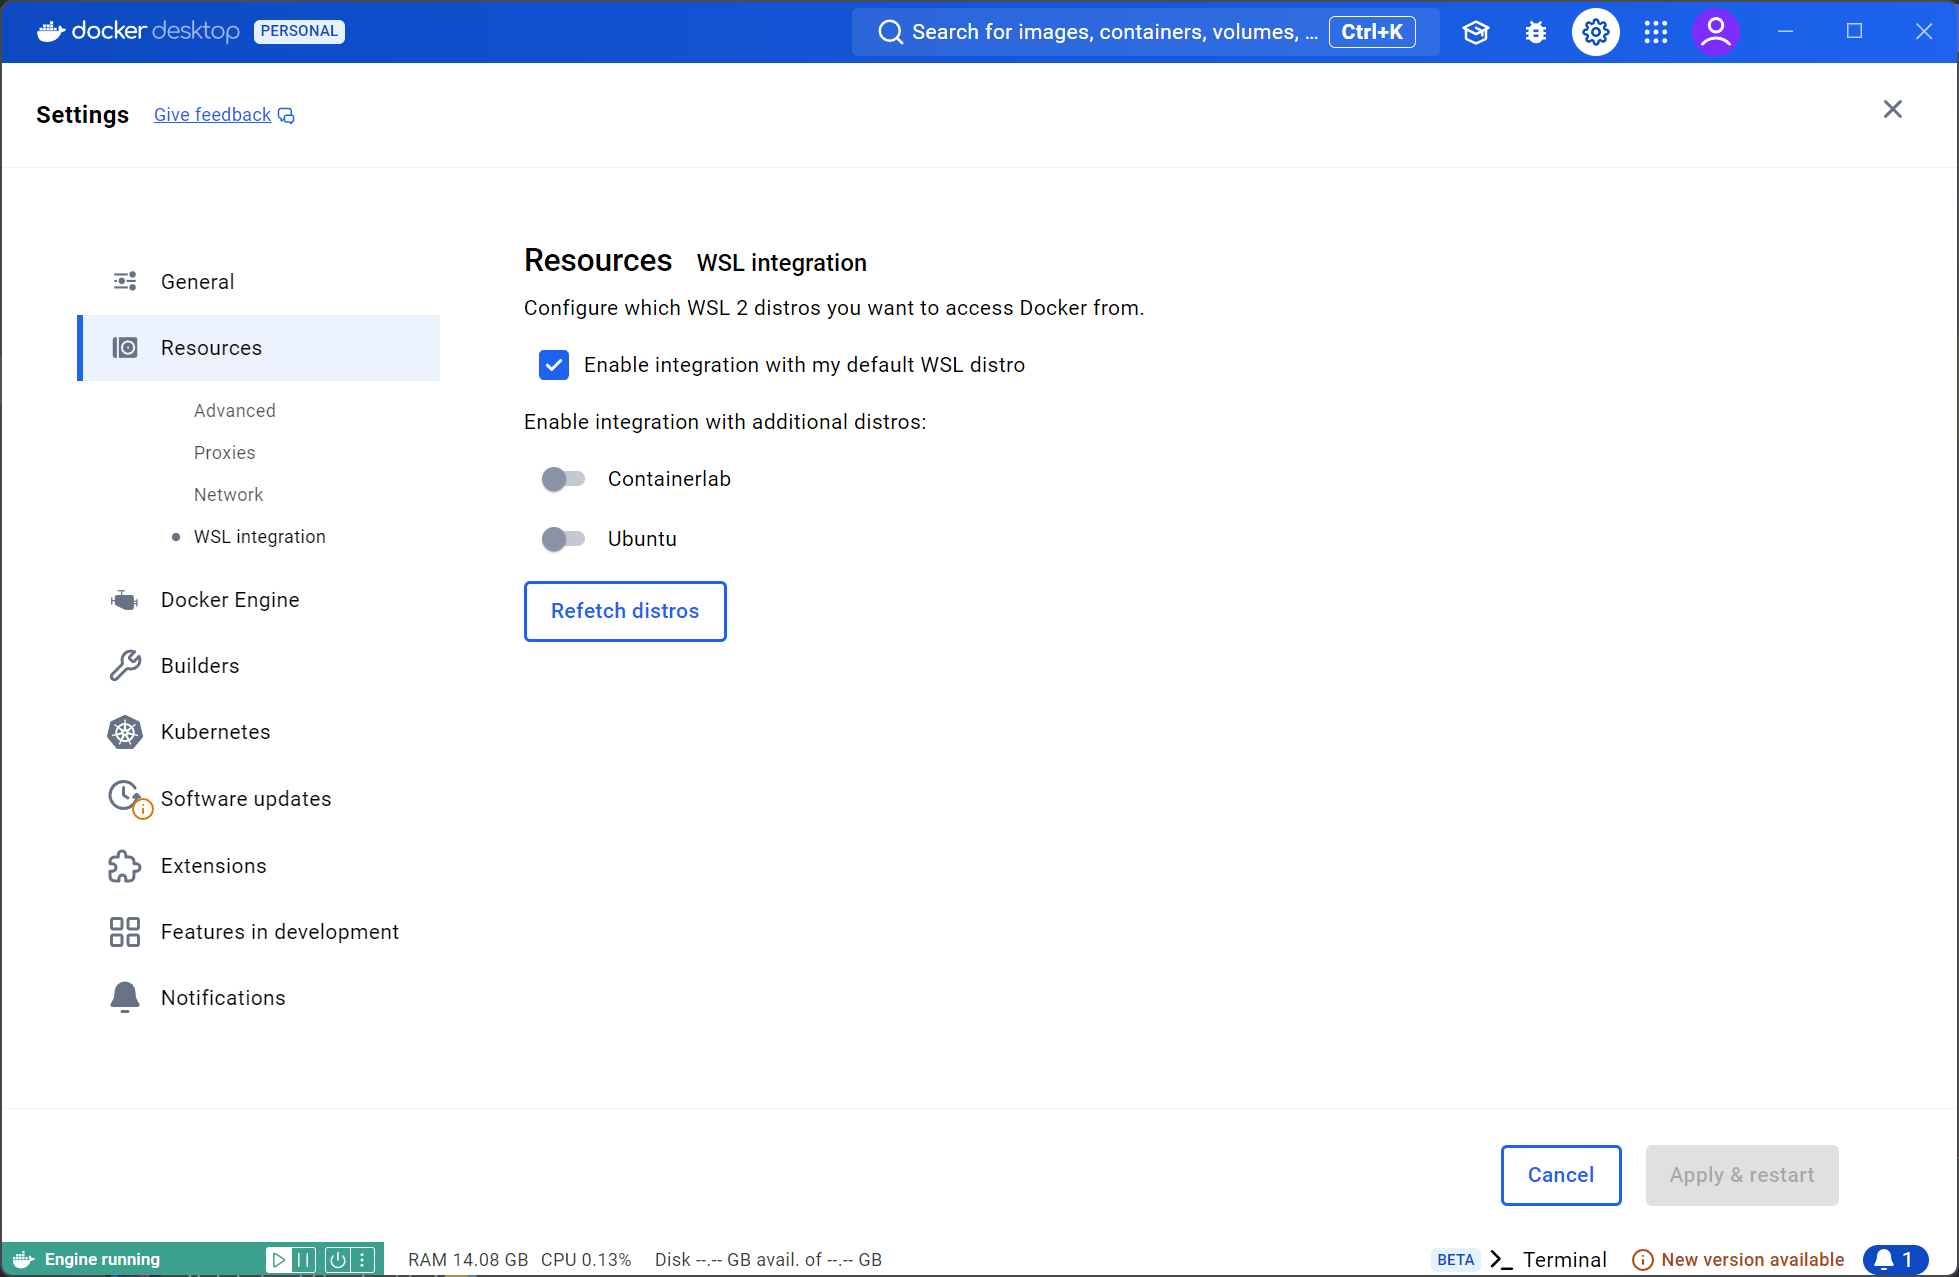Viewport: 1959px width, 1277px height.
Task: Enable the Containerlab distro toggle
Action: (x=563, y=479)
